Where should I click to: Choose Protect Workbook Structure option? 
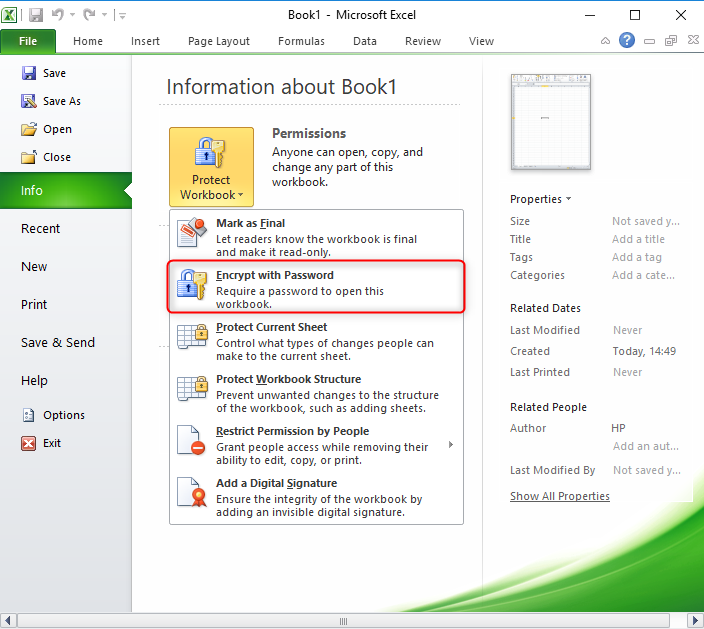[316, 393]
